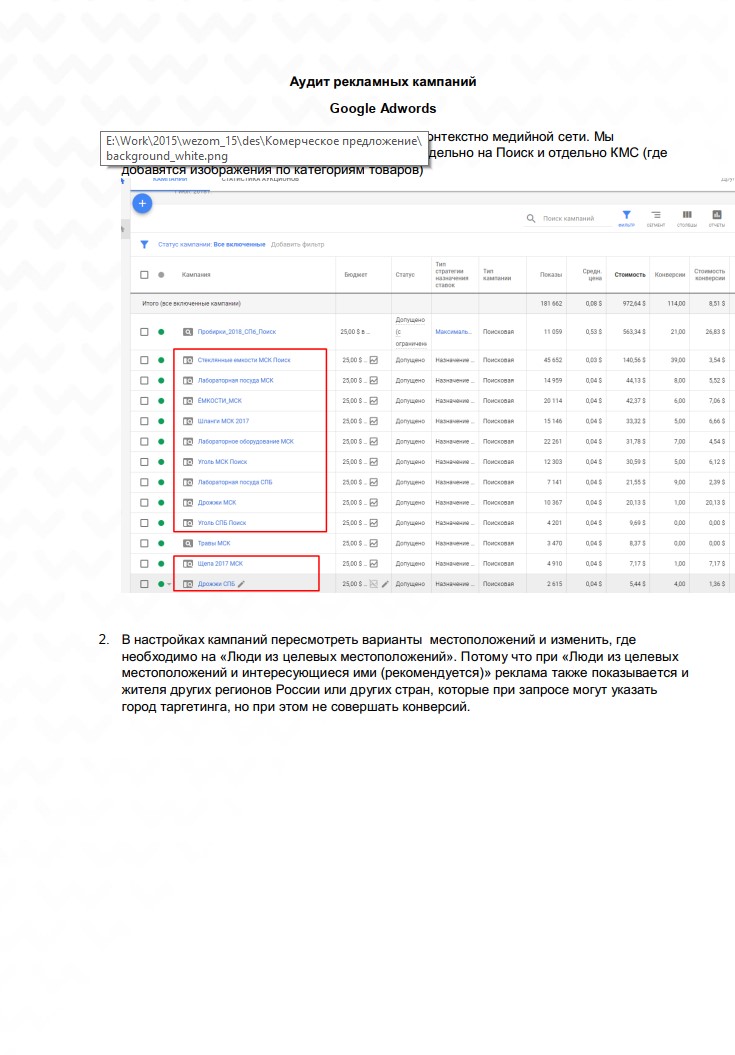
Task: Click campaign type icon for Лабораторная посуда МСК
Action: [x=188, y=380]
